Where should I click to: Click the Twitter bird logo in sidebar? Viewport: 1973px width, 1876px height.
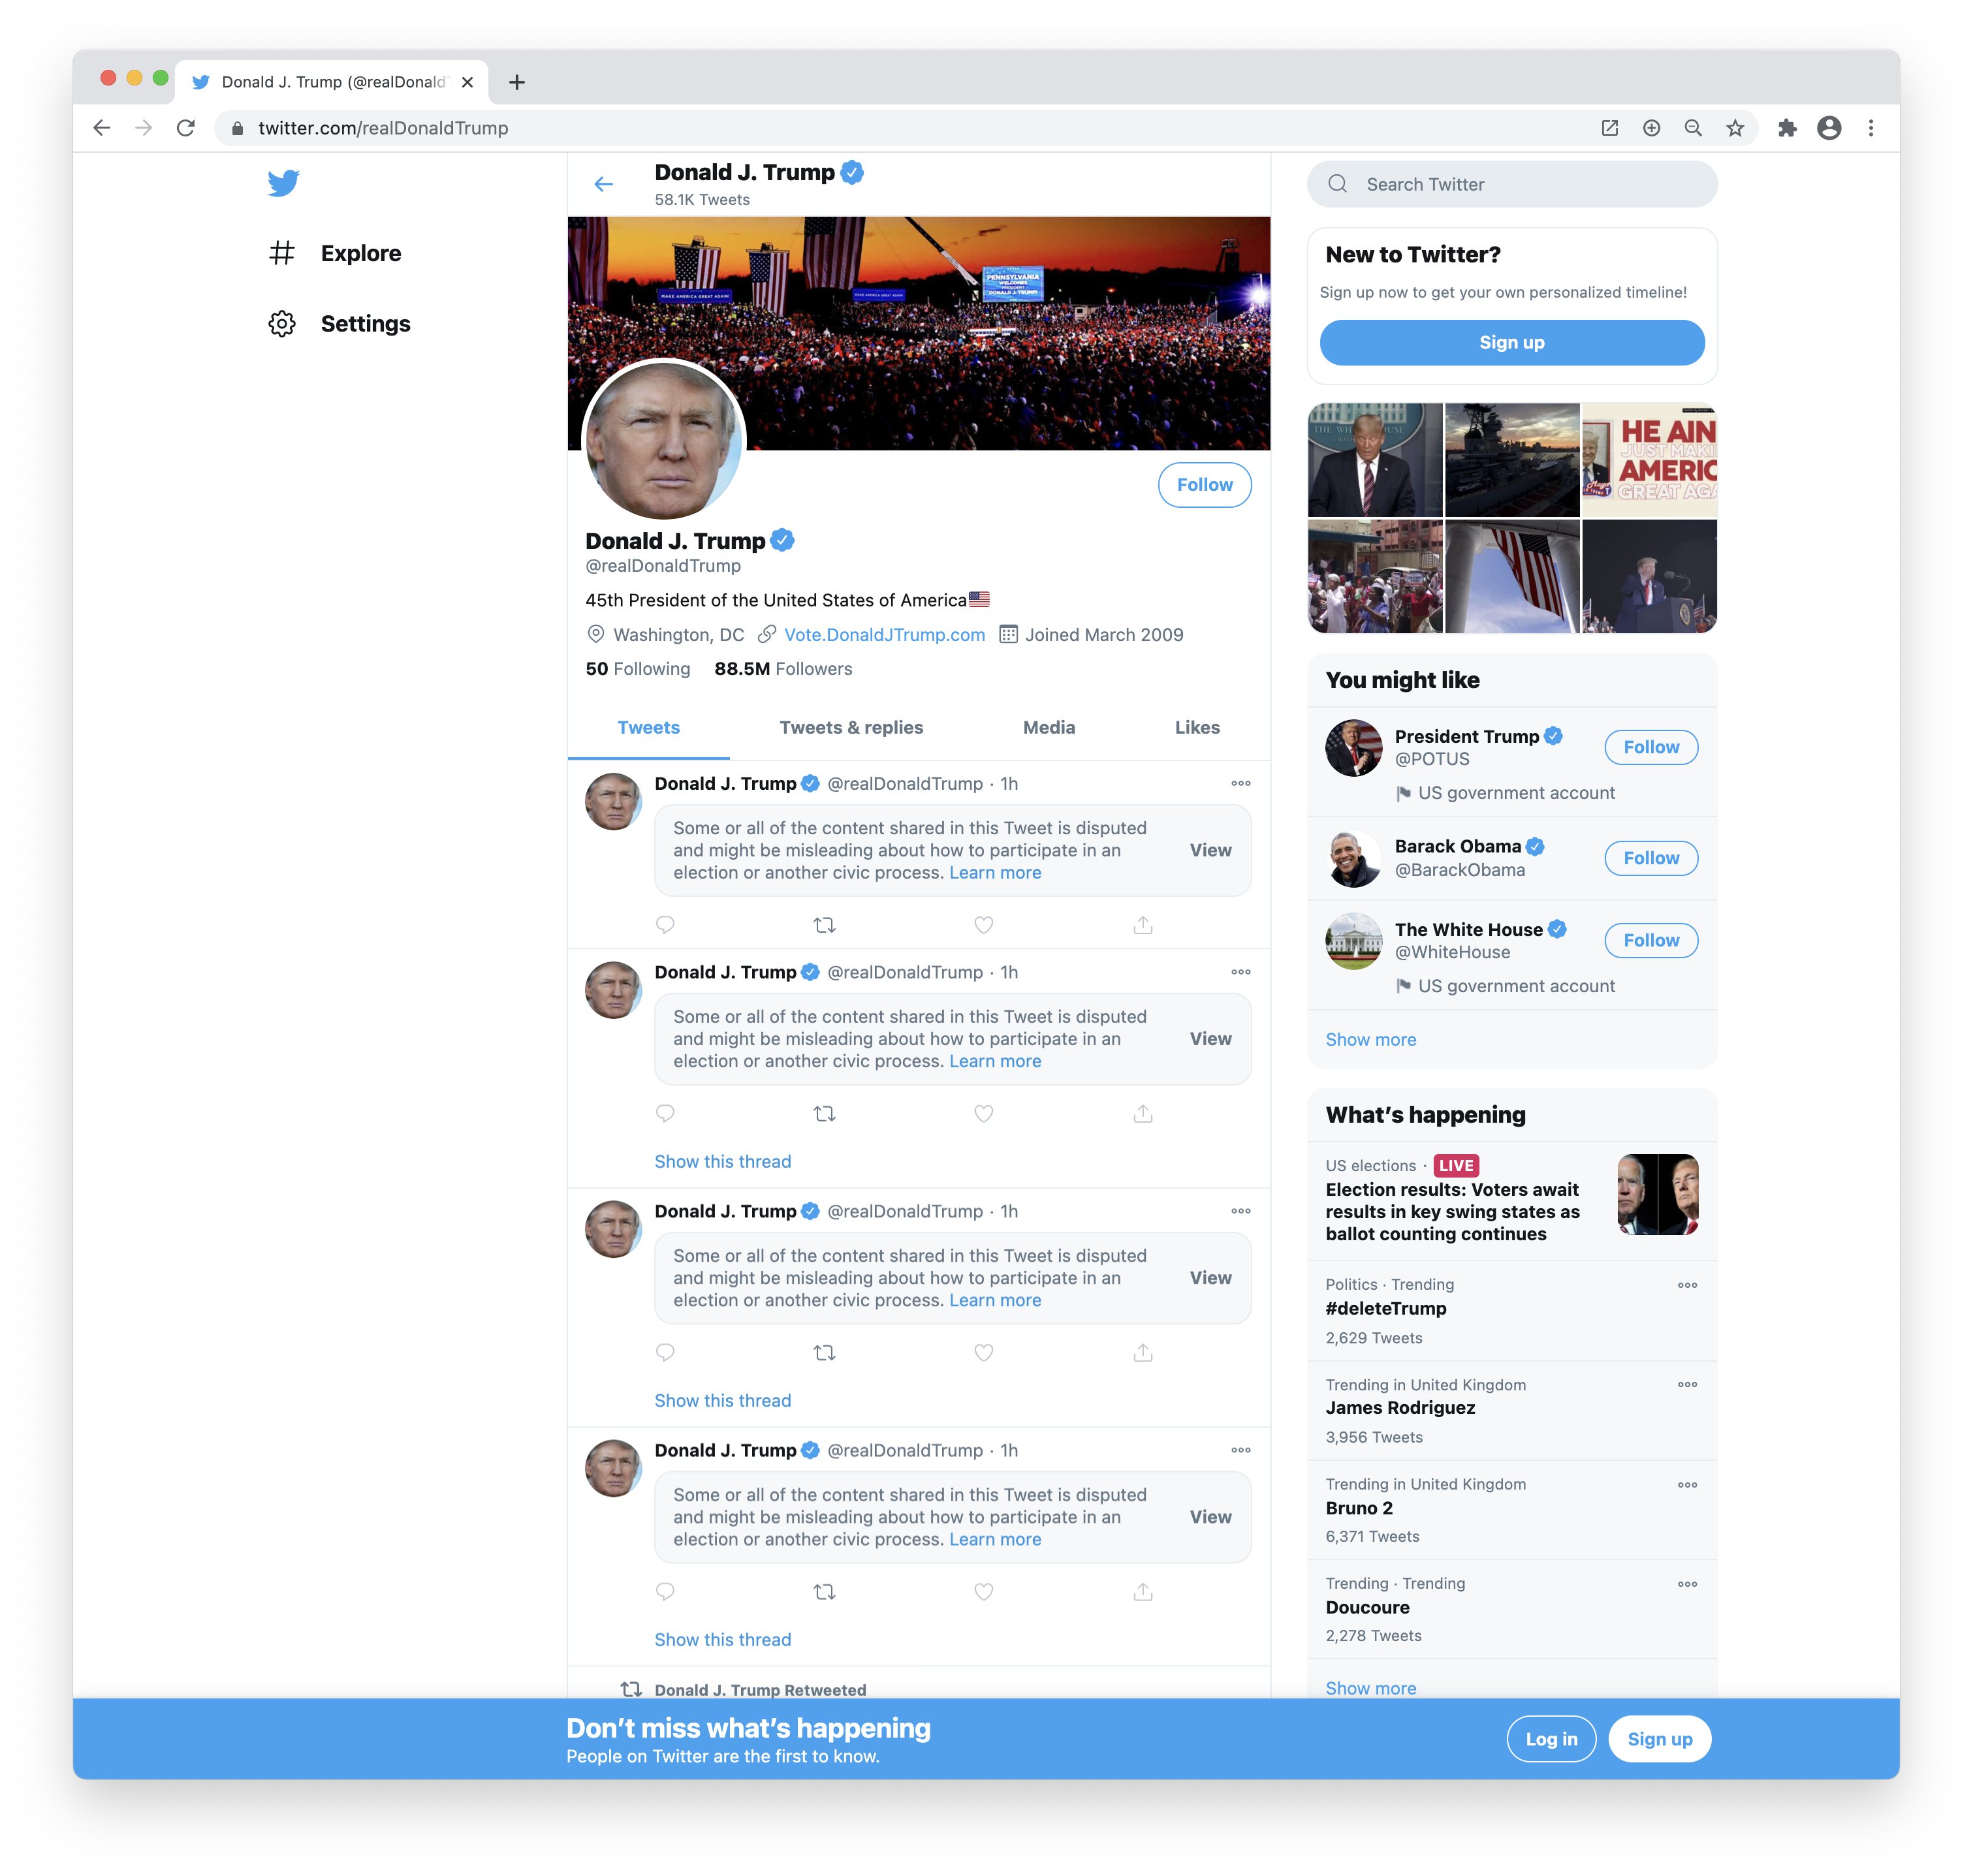pyautogui.click(x=283, y=183)
